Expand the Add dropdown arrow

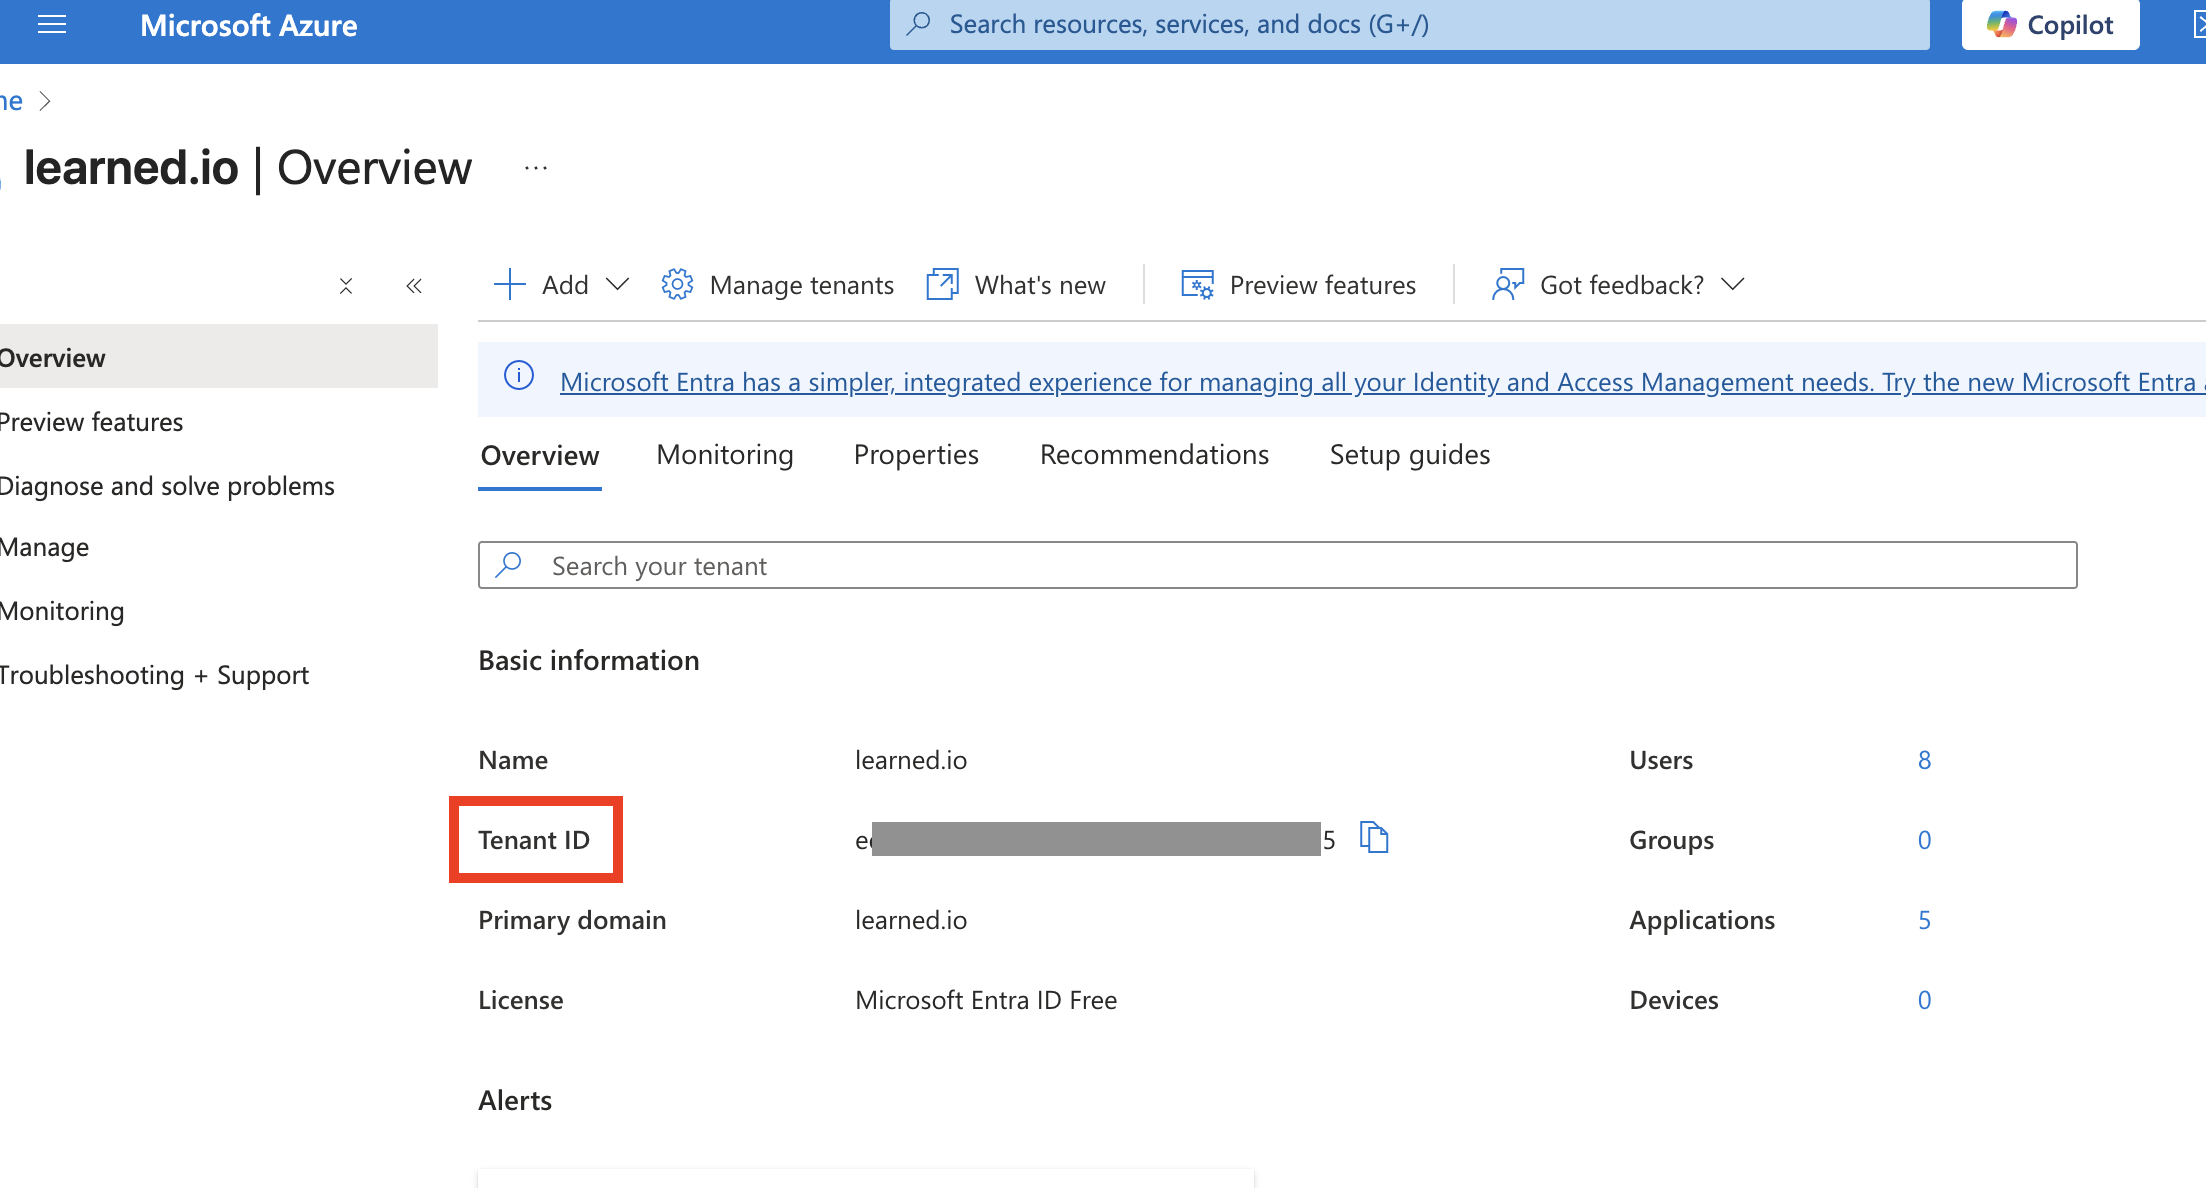[618, 285]
